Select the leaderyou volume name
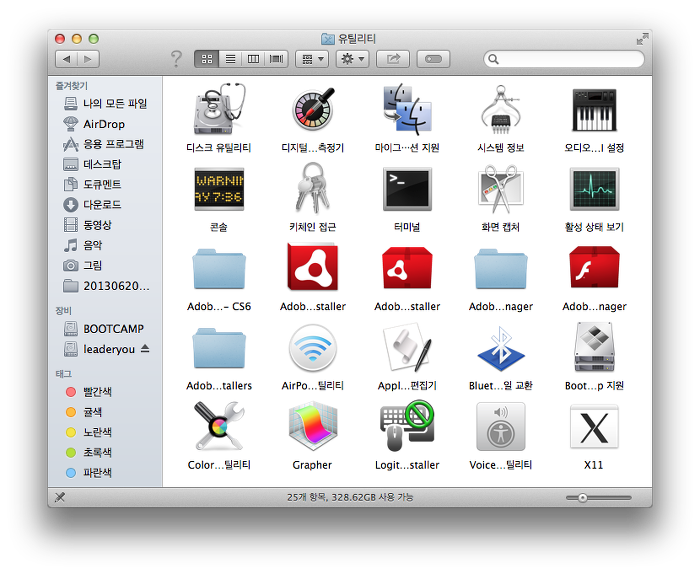The width and height of the screenshot is (700, 574). tap(109, 349)
